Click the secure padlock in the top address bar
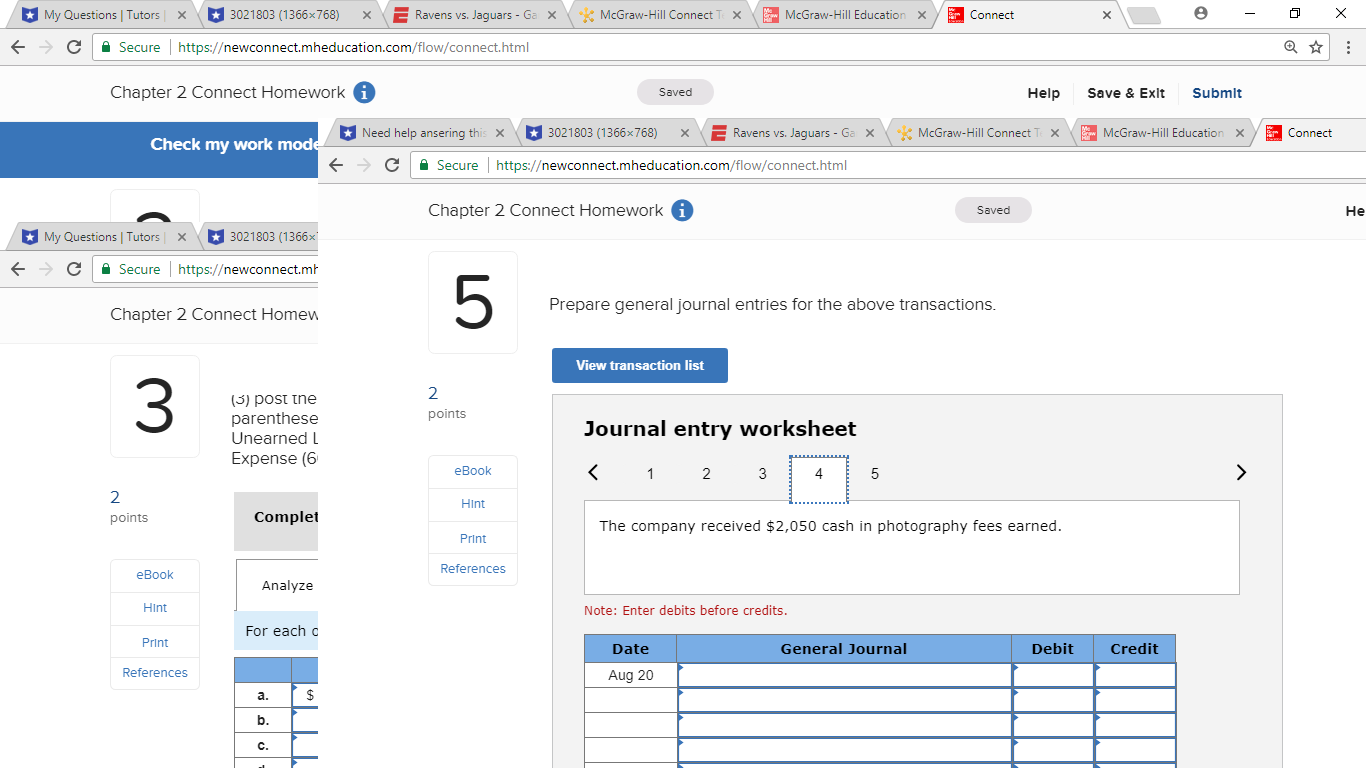Image resolution: width=1366 pixels, height=768 pixels. pos(106,47)
